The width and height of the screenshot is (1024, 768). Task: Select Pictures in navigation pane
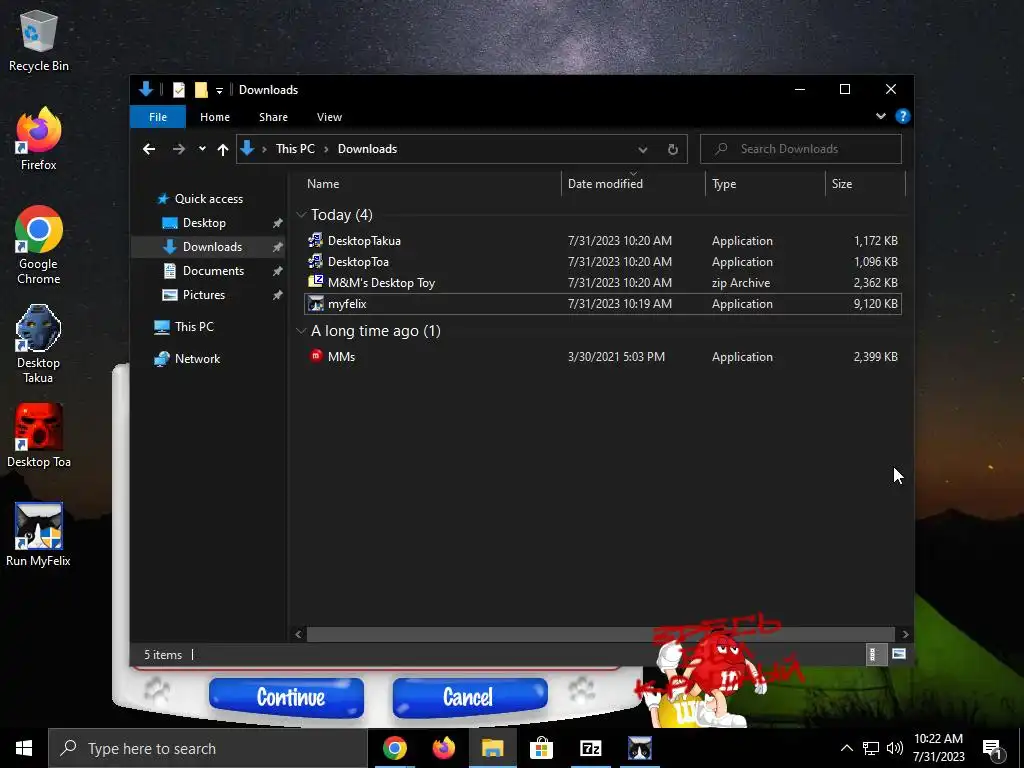click(x=204, y=295)
